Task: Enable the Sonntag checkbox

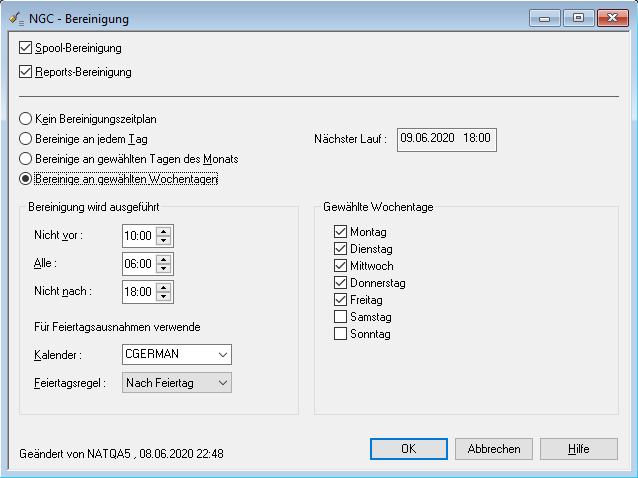Action: [340, 334]
